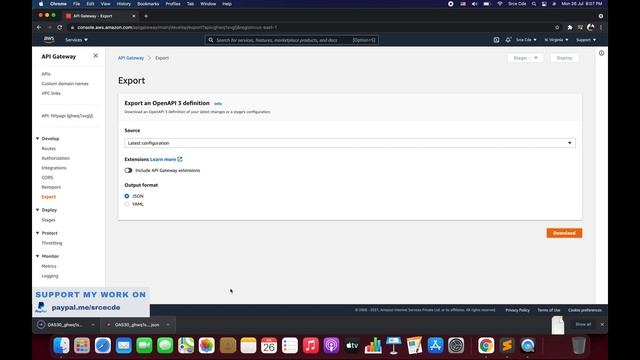Open the Support dropdown
Image resolution: width=640 pixels, height=360 pixels.
coord(586,40)
